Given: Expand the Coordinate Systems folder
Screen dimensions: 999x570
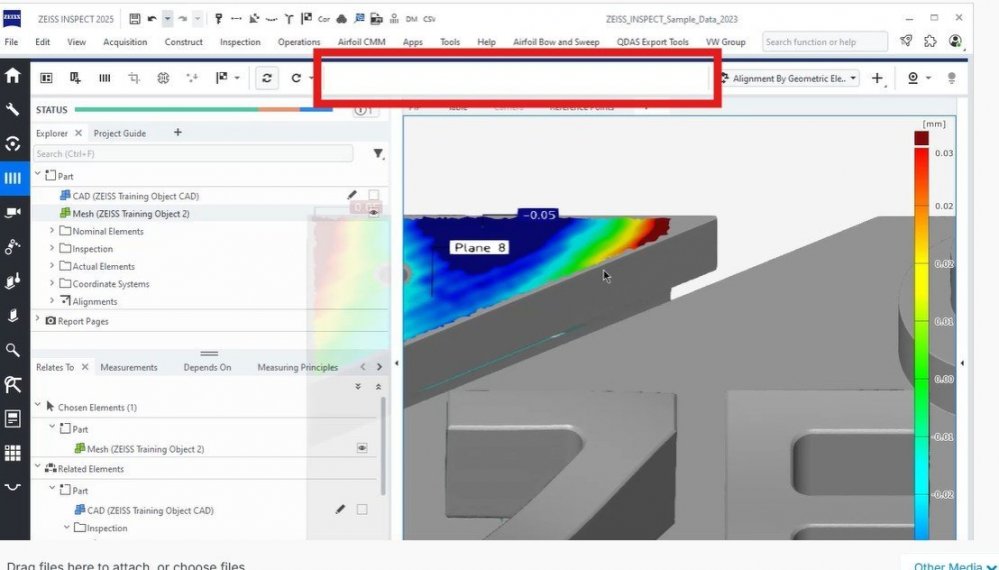Looking at the screenshot, I should [52, 283].
